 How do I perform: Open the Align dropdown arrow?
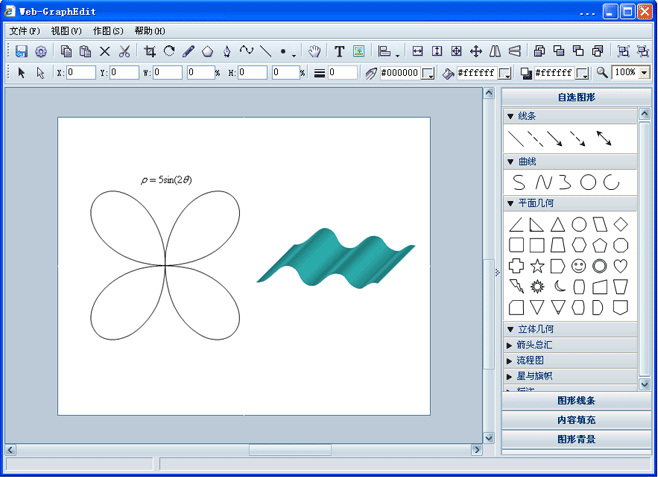(397, 55)
